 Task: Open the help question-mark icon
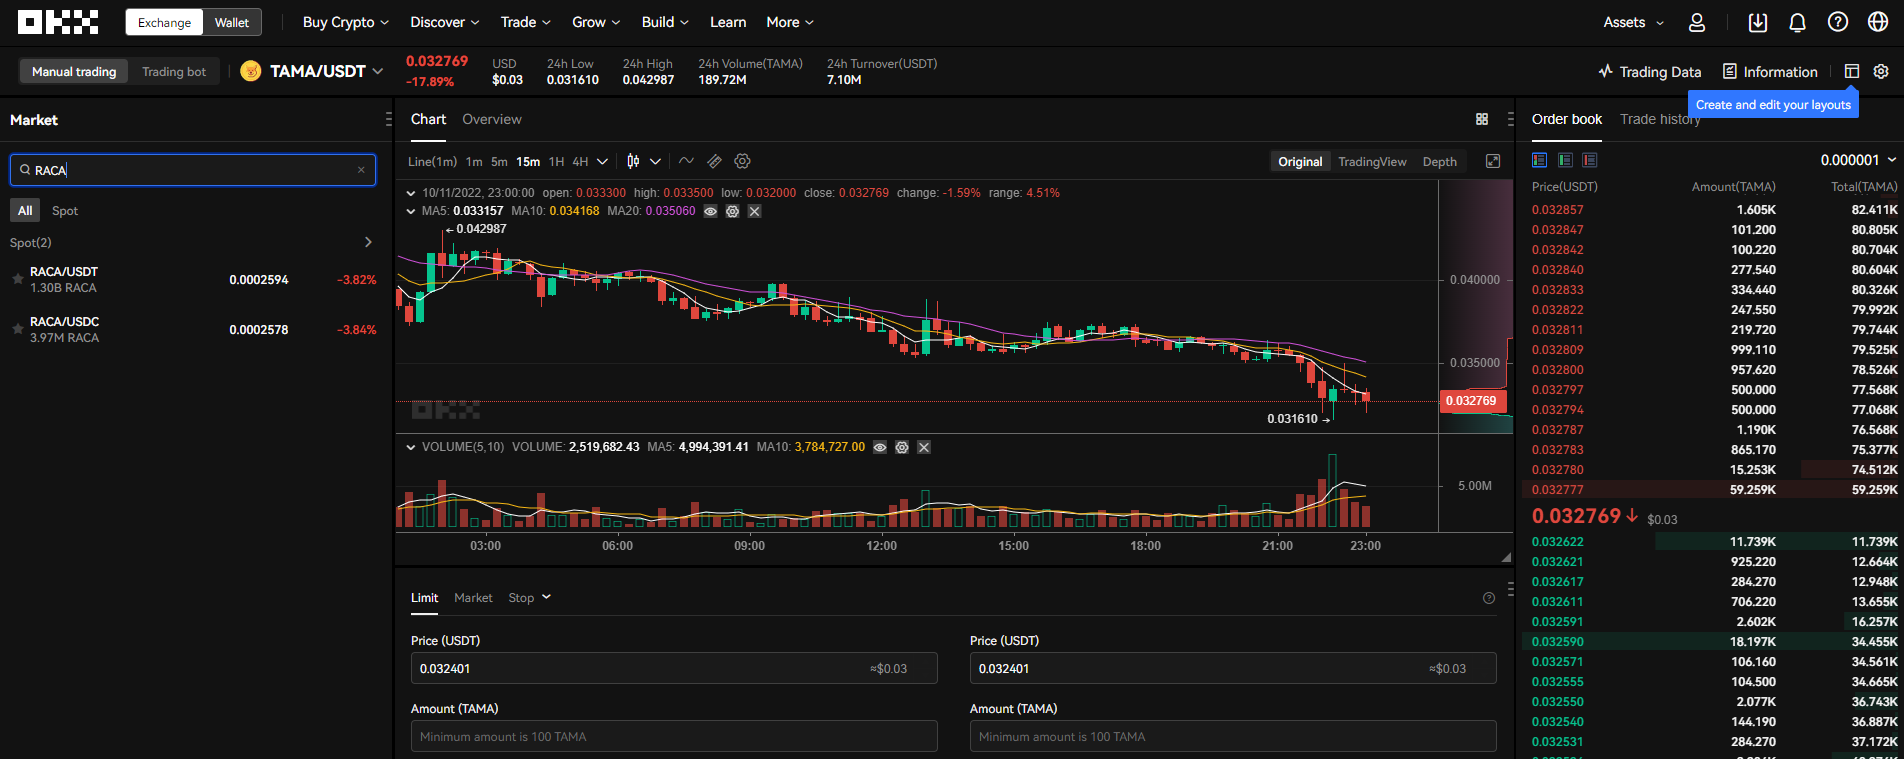[x=1838, y=22]
